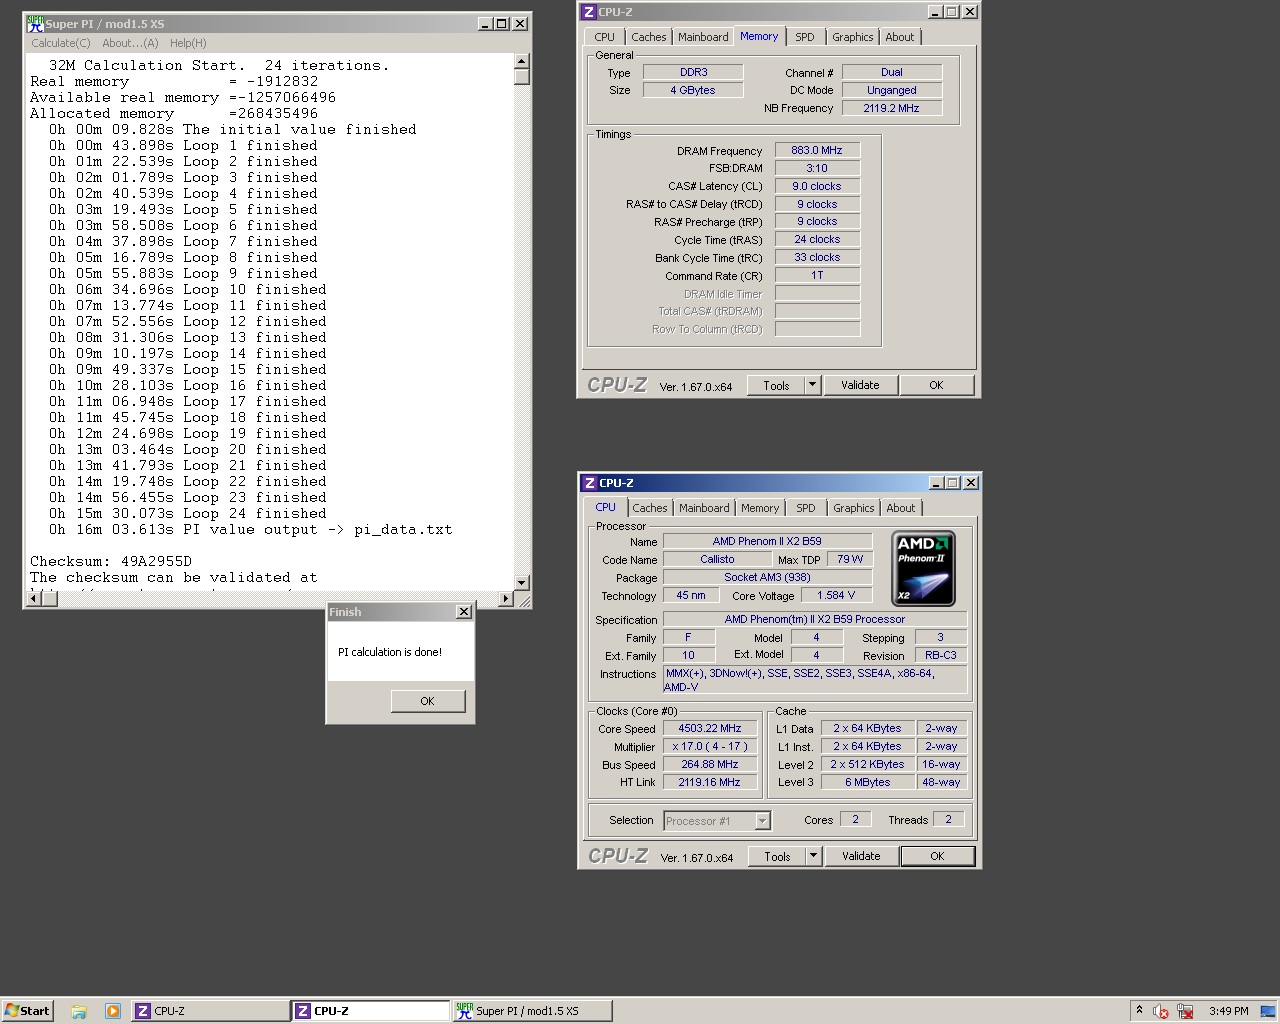Click Validate in Memory CPU-Z window
Image resolution: width=1280 pixels, height=1024 pixels.
[860, 385]
